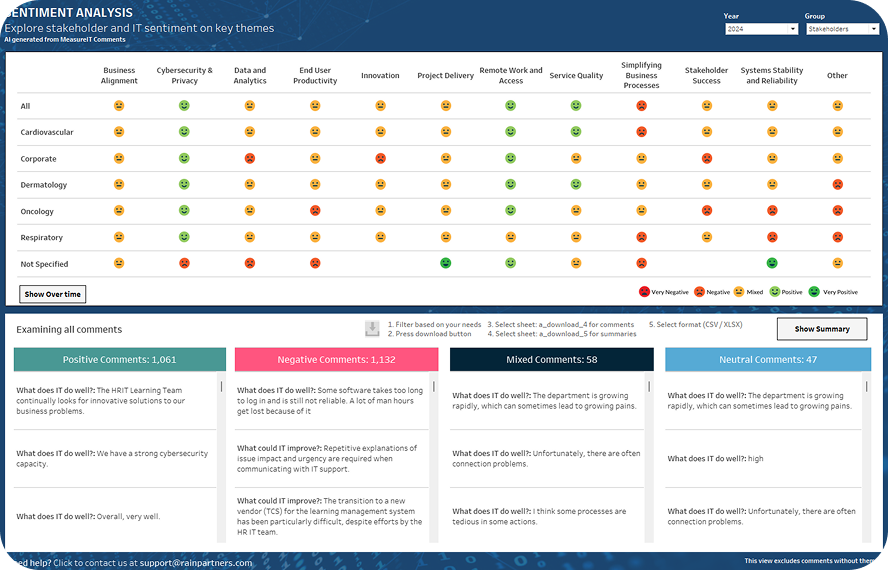The image size is (888, 570).
Task: Select the Negative Comments header tab
Action: pos(336,360)
